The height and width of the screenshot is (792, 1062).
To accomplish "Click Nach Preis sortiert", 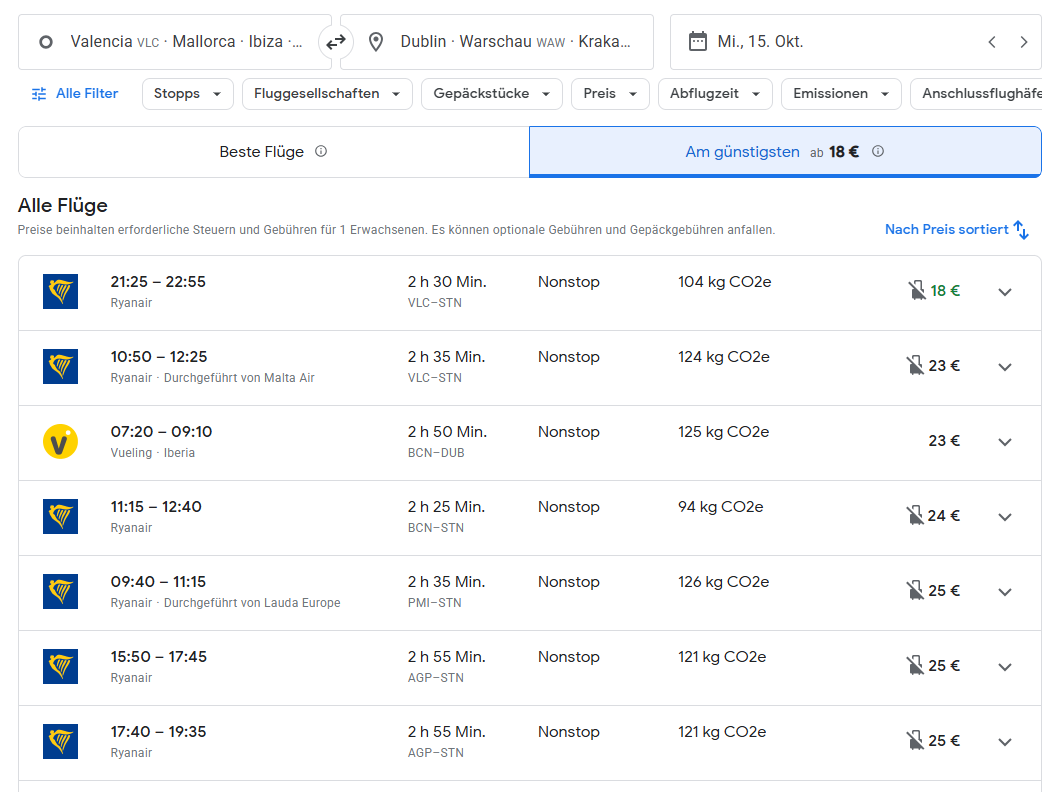I will click(956, 230).
